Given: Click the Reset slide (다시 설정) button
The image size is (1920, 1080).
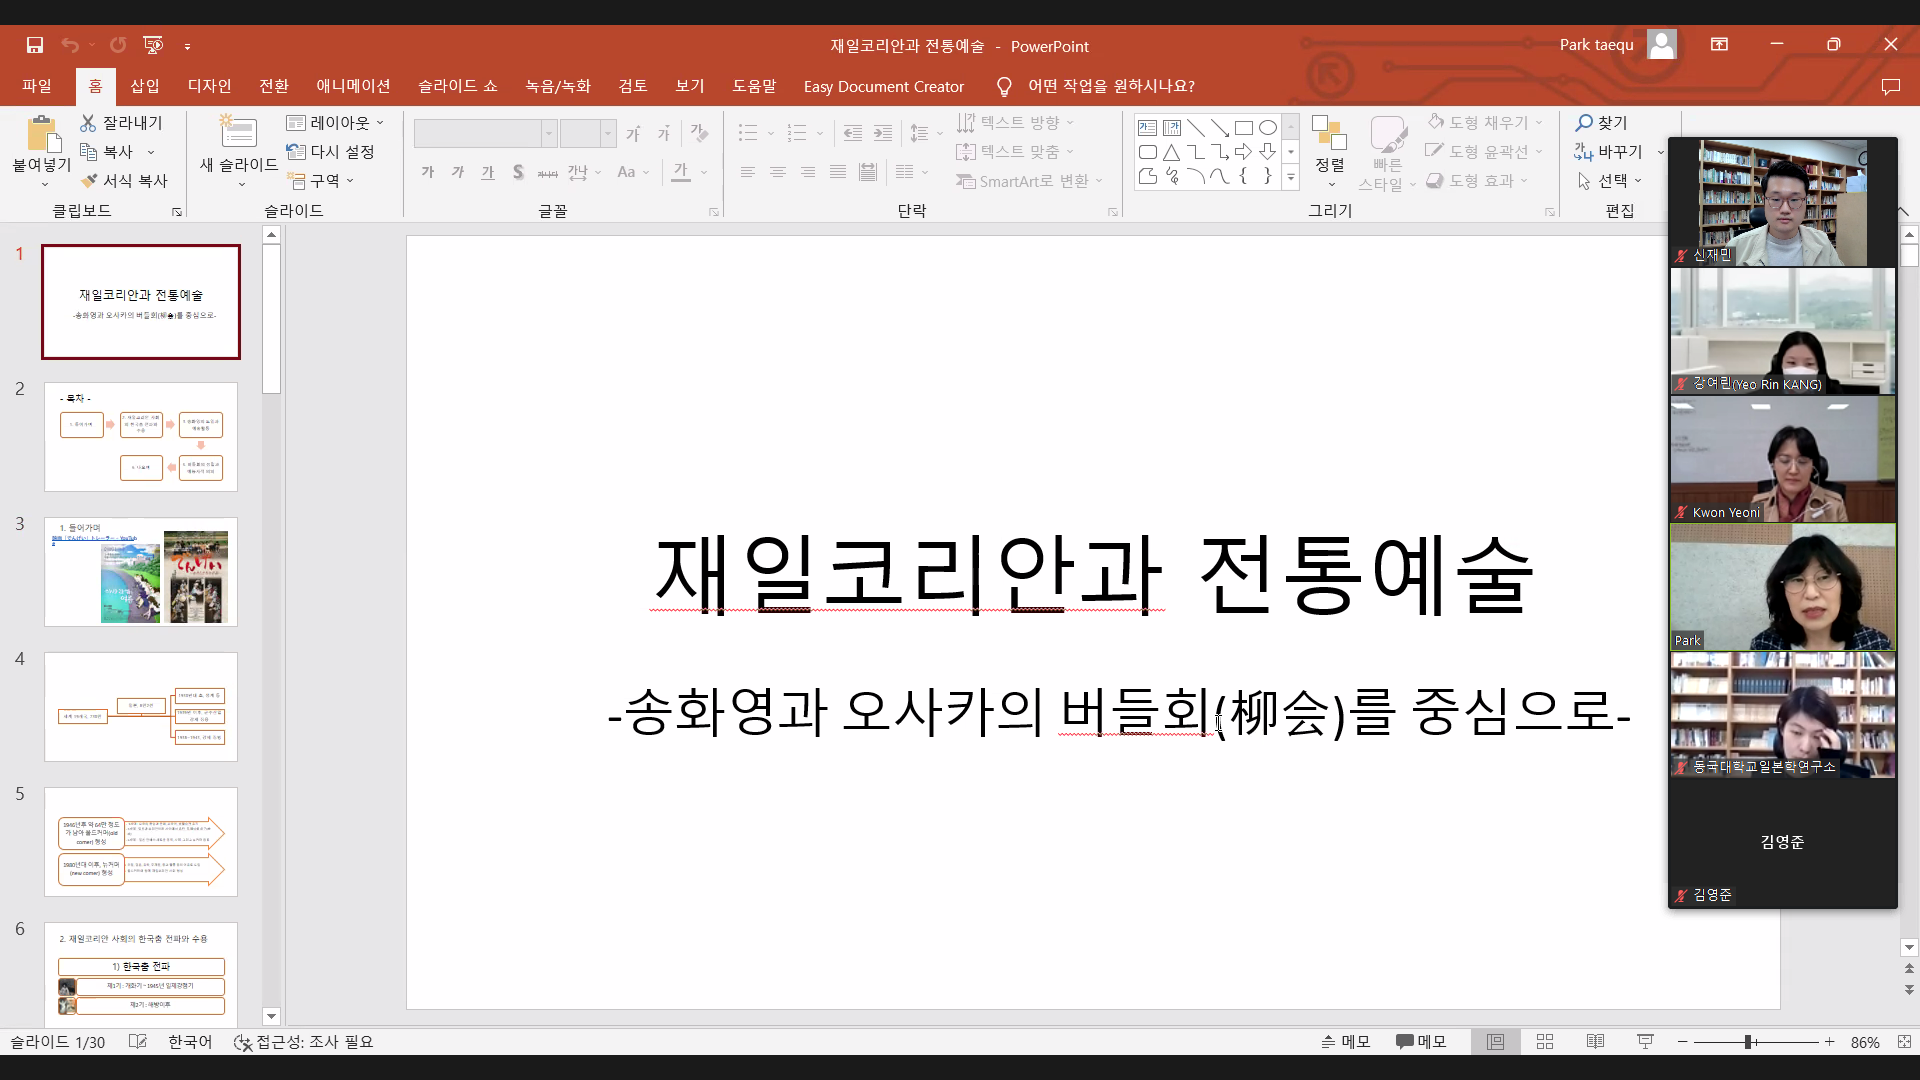Looking at the screenshot, I should (x=331, y=152).
